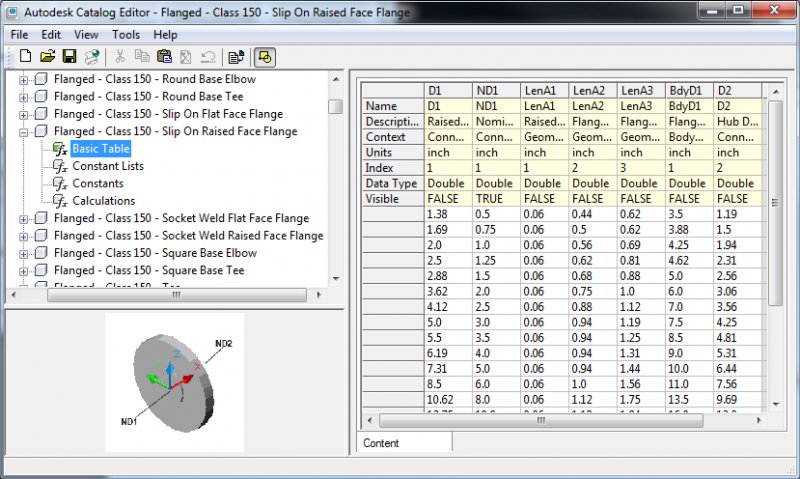Click the 13.5 cell in BdyD1 column
This screenshot has height=479, width=800.
(689, 399)
